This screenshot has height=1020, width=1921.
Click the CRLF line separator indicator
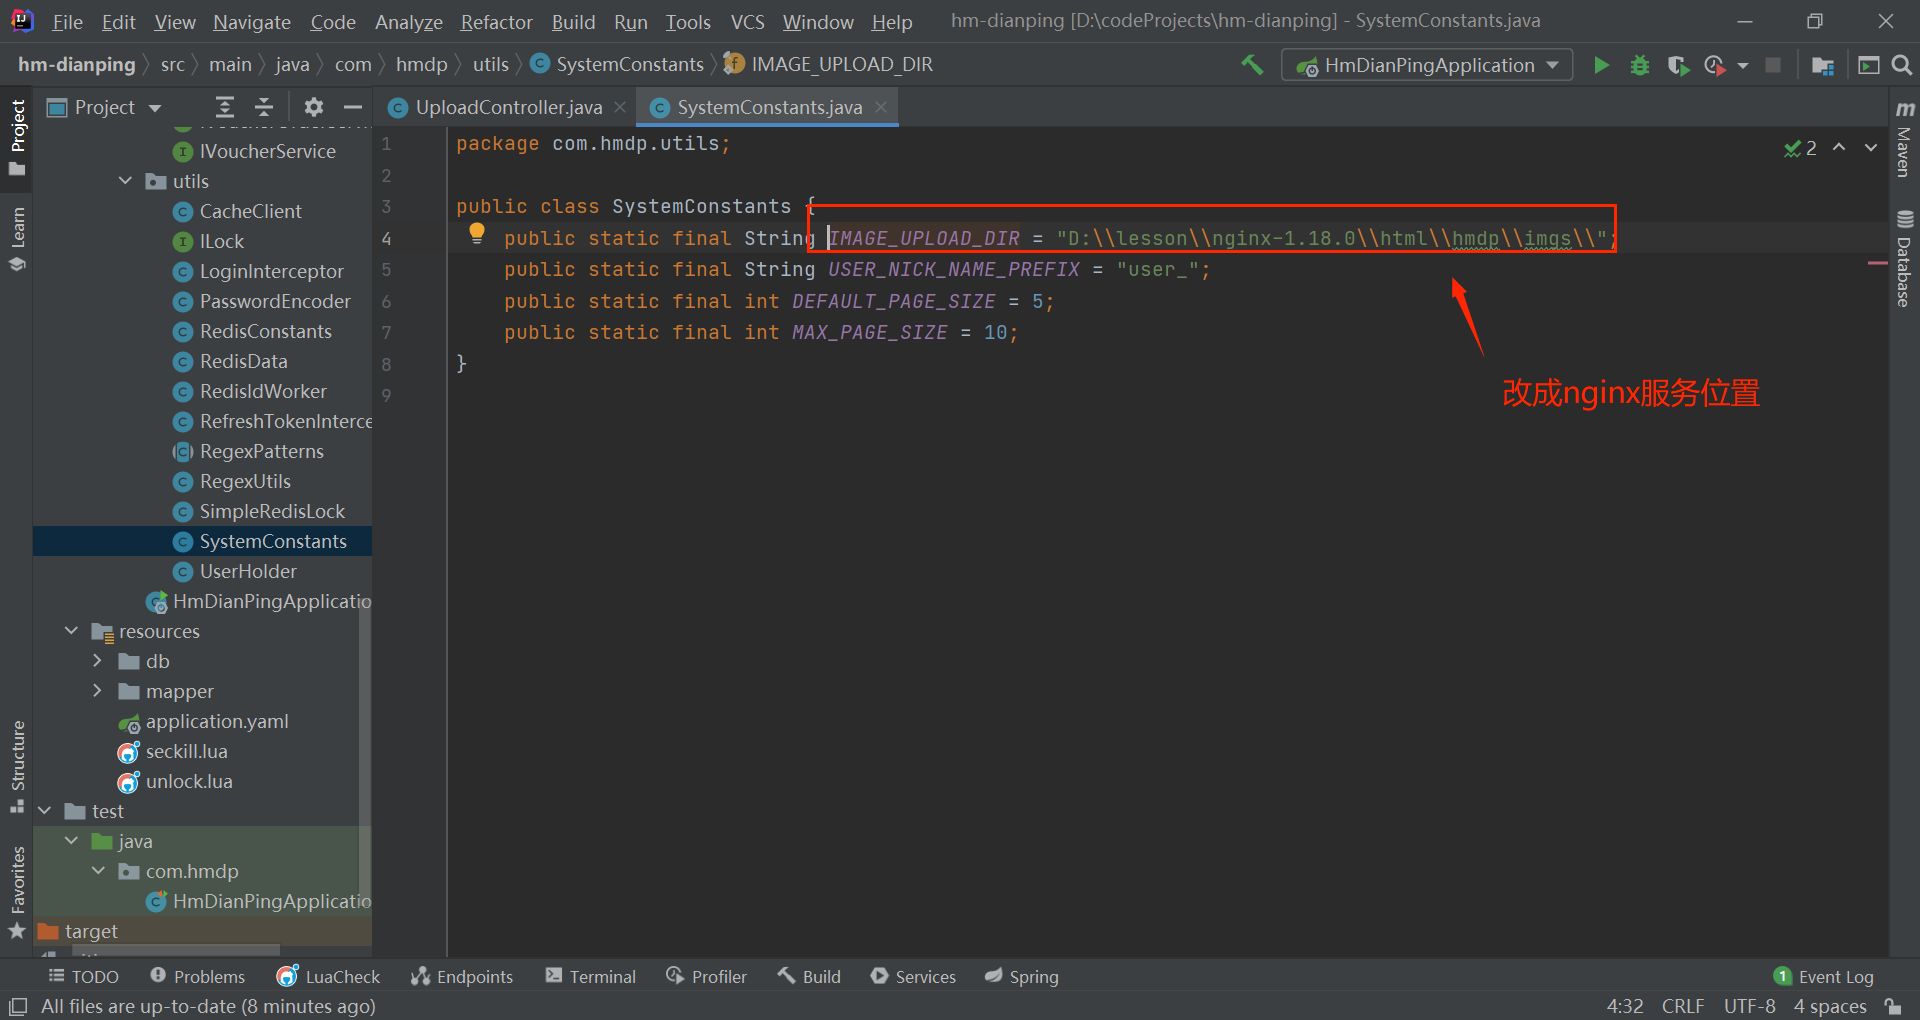1683,1006
